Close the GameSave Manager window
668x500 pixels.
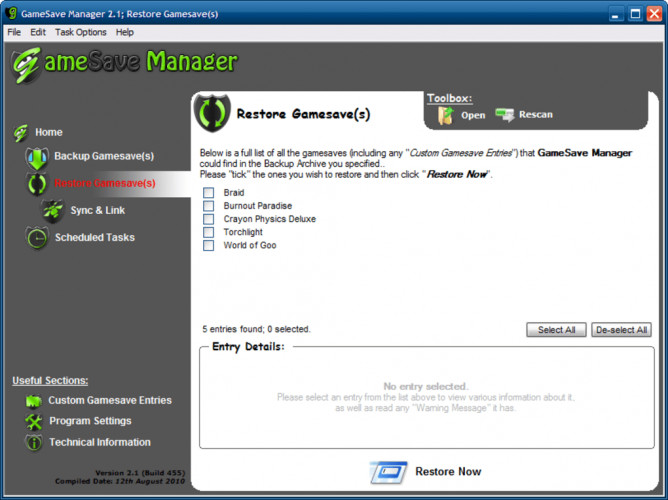(x=654, y=14)
